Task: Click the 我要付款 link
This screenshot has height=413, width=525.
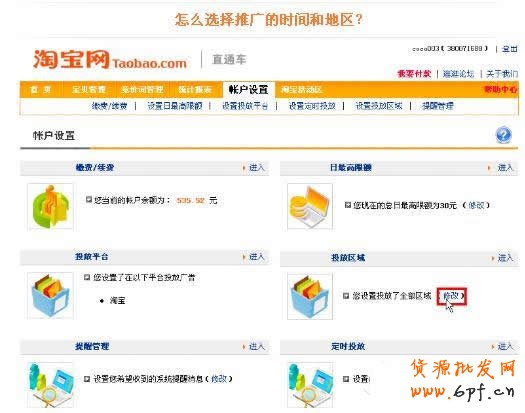Action: click(x=414, y=74)
